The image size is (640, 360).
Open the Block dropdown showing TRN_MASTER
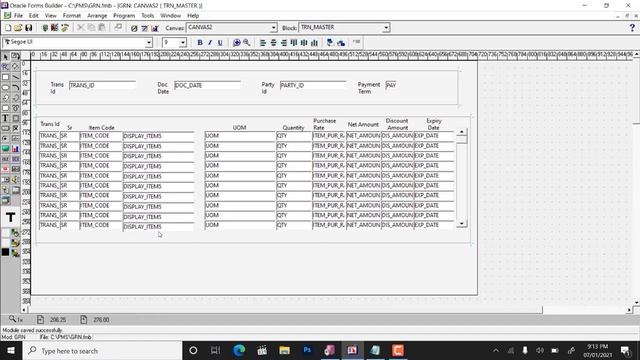(x=386, y=28)
